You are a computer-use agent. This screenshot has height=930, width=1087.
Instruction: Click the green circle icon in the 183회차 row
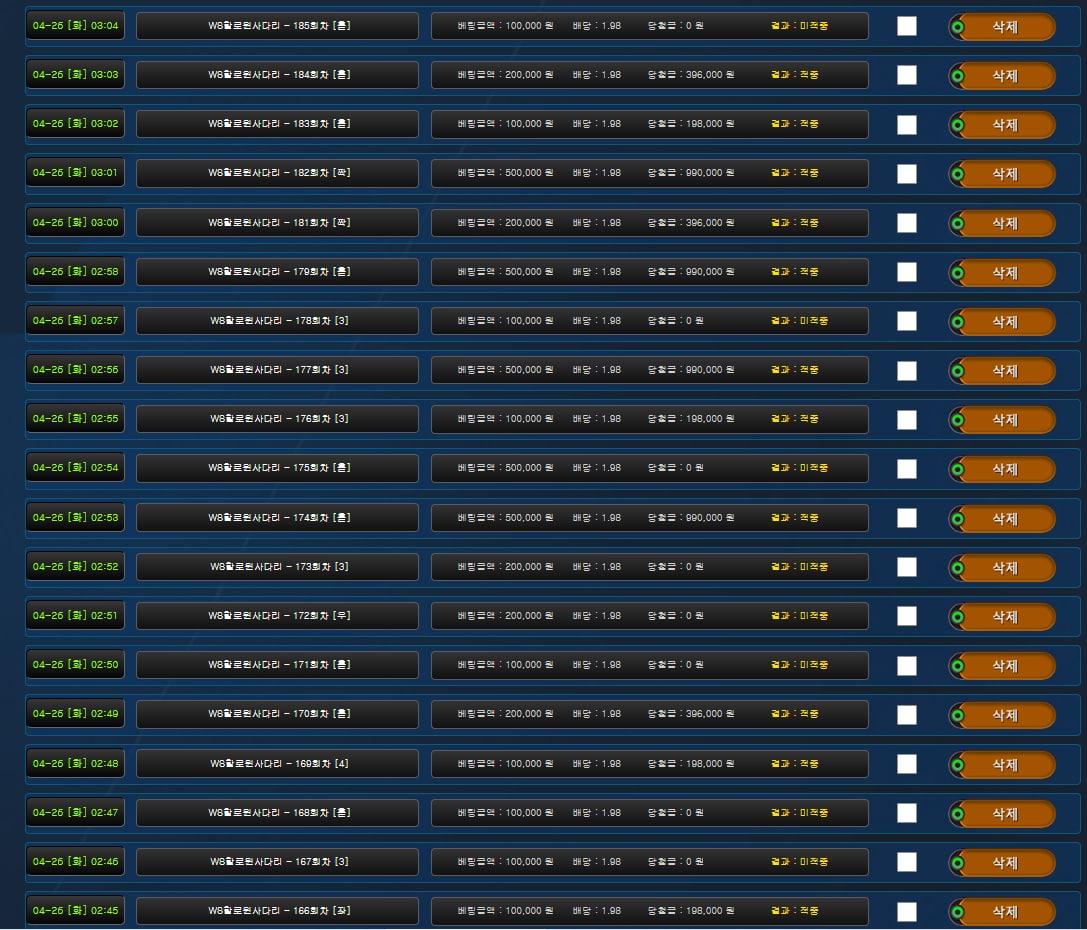tap(957, 125)
